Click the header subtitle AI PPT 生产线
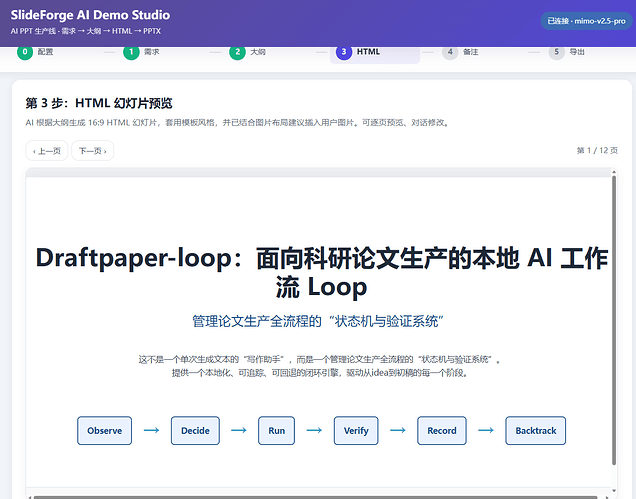Viewport: 636px width, 499px height. pos(86,31)
